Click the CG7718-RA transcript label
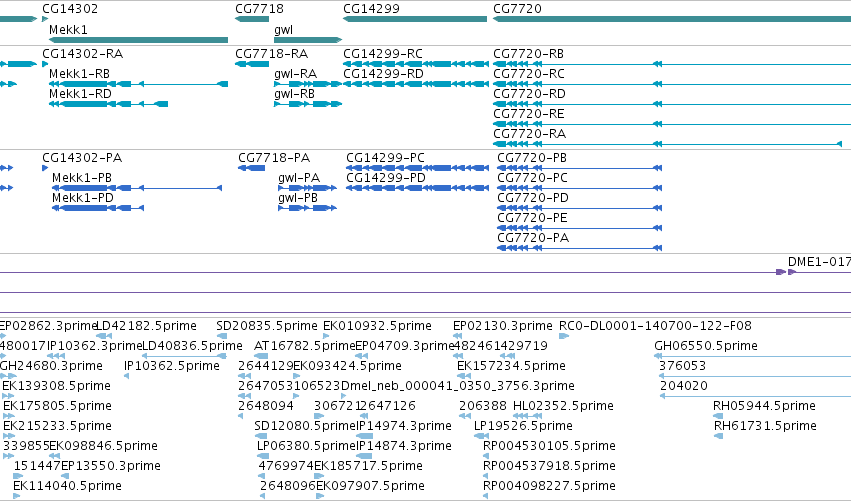The width and height of the screenshot is (851, 501). pos(271,54)
